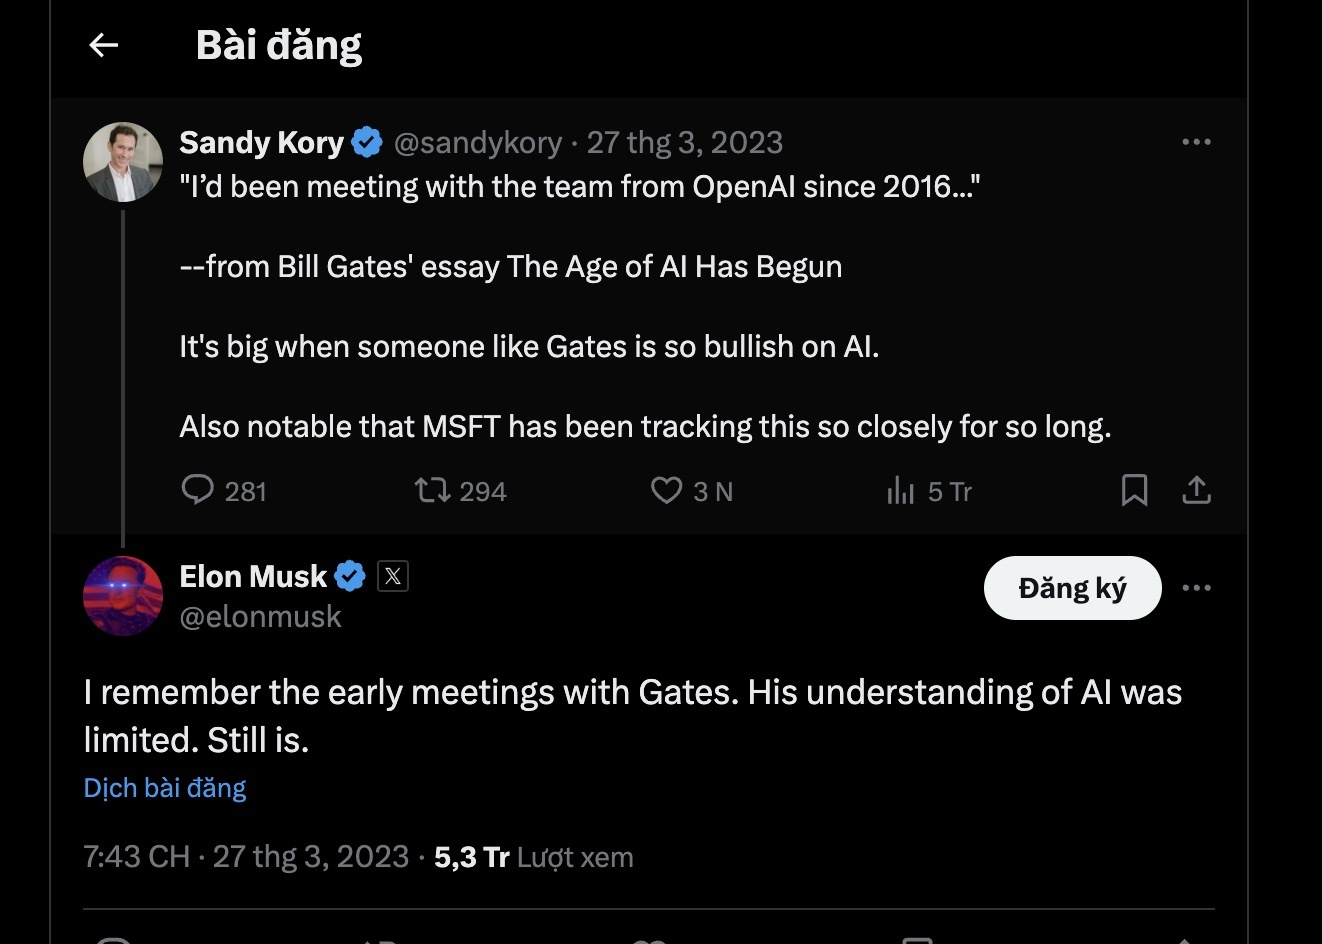Image resolution: width=1322 pixels, height=944 pixels.
Task: Bookmark Sandy Kory's post
Action: [1133, 490]
